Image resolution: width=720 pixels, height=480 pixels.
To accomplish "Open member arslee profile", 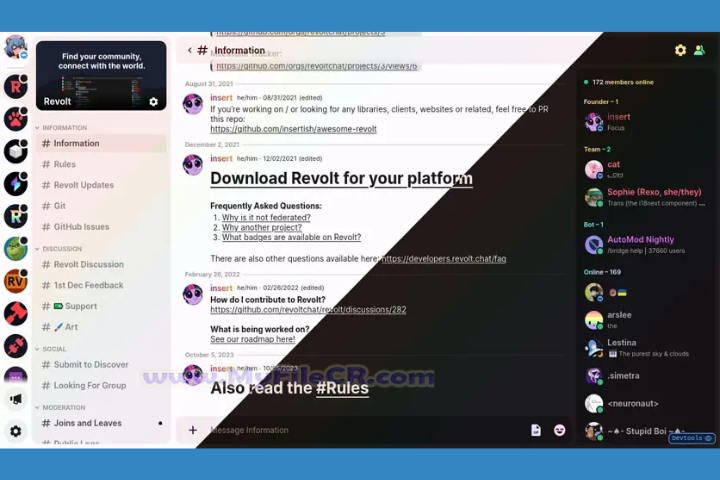I will (x=645, y=320).
